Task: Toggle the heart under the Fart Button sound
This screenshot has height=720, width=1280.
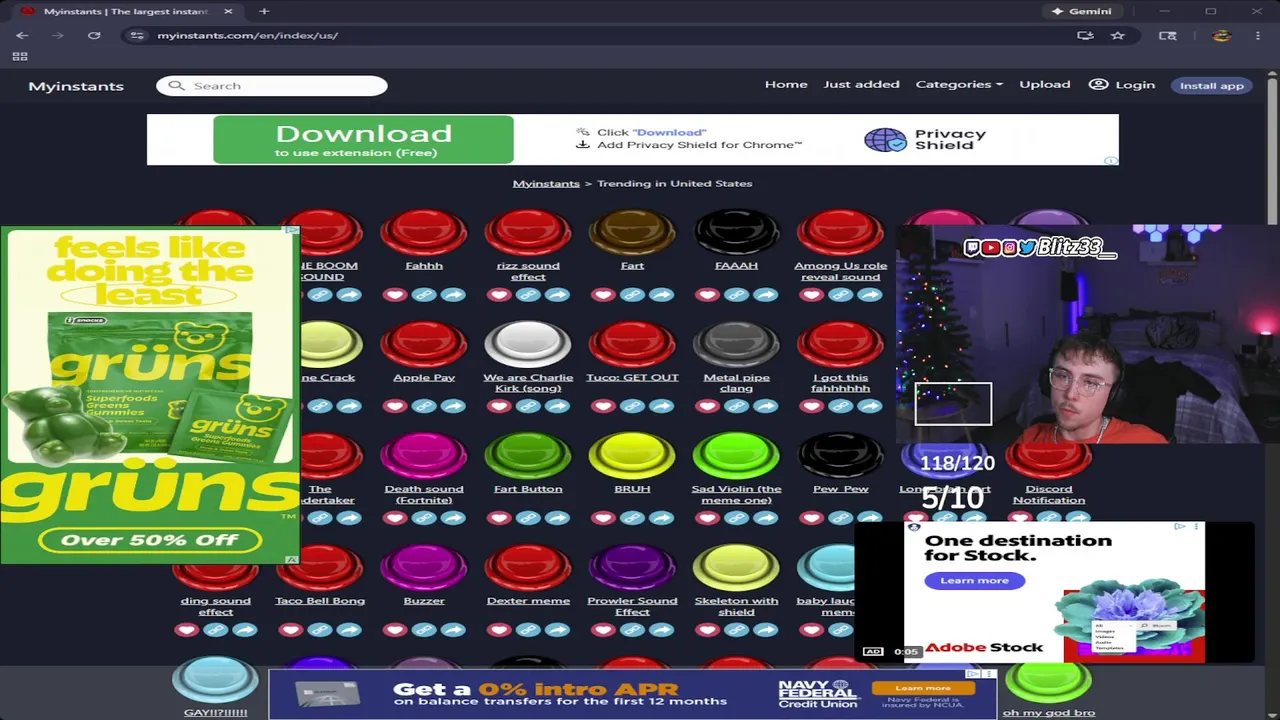Action: point(499,518)
